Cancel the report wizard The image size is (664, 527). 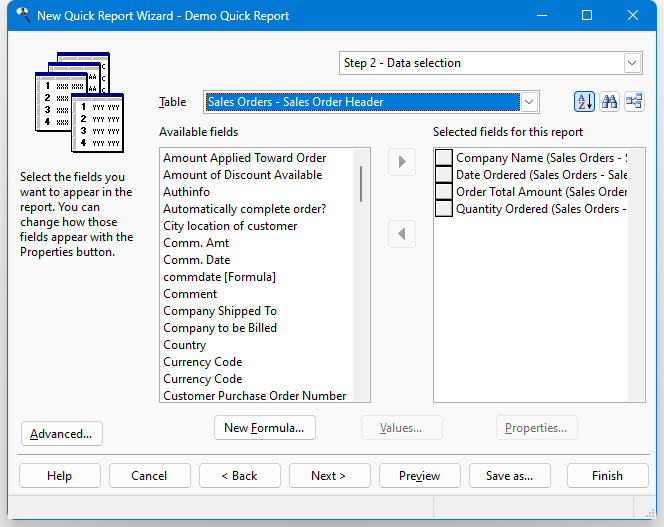click(149, 476)
